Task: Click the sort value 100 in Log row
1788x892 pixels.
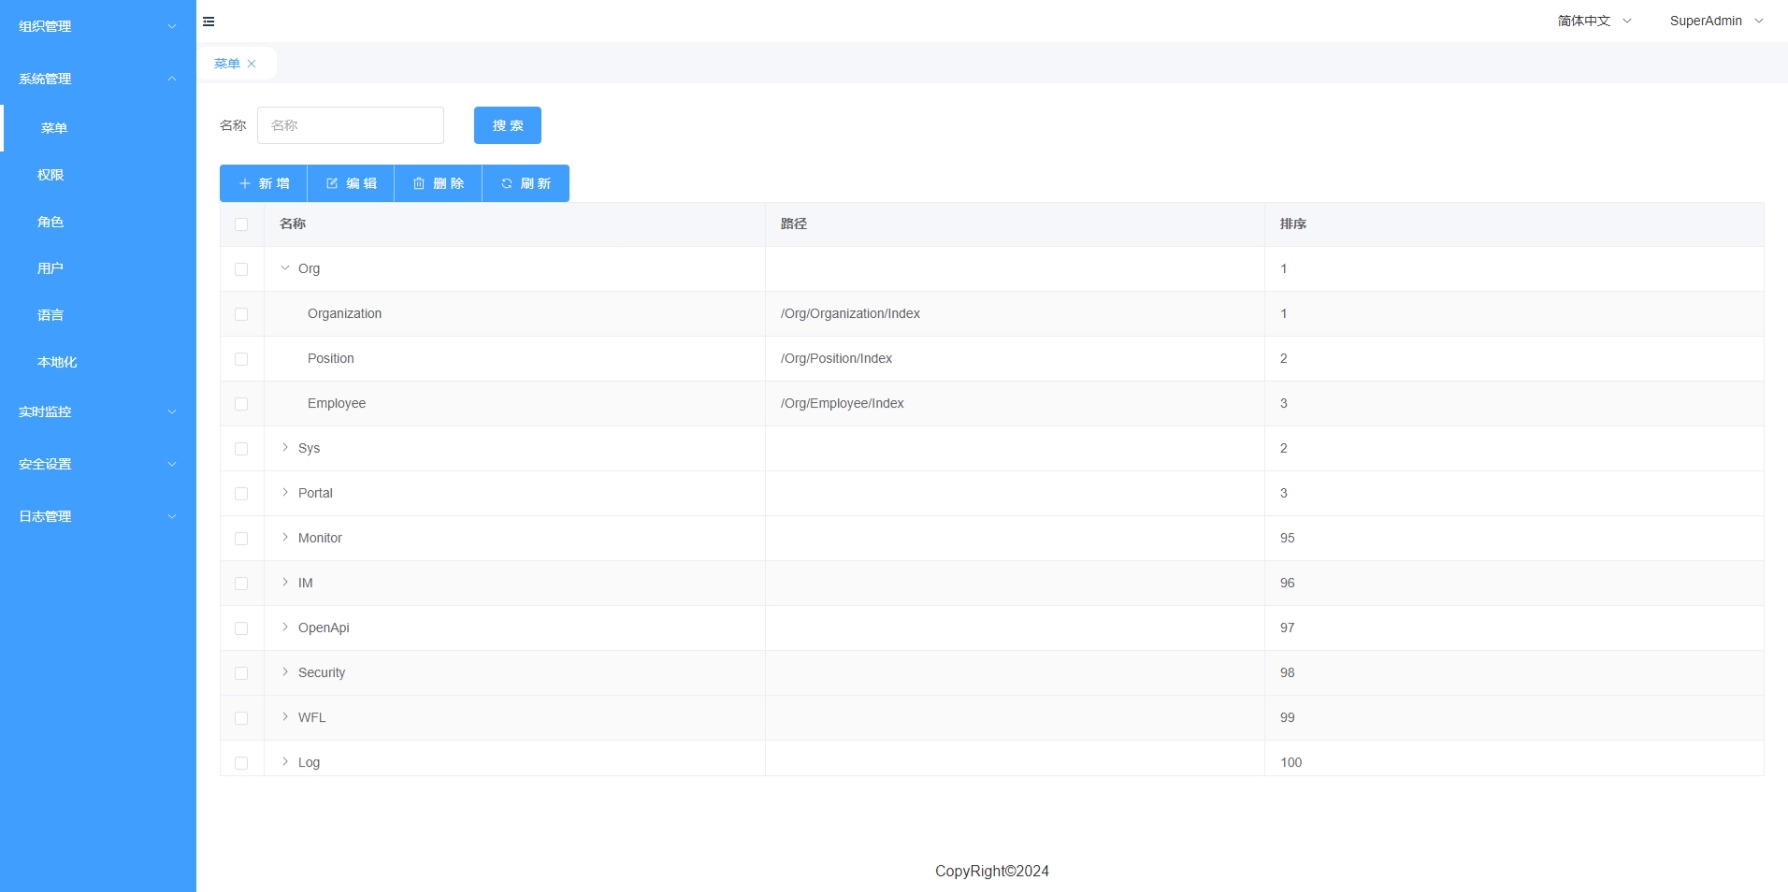Action: click(x=1291, y=763)
